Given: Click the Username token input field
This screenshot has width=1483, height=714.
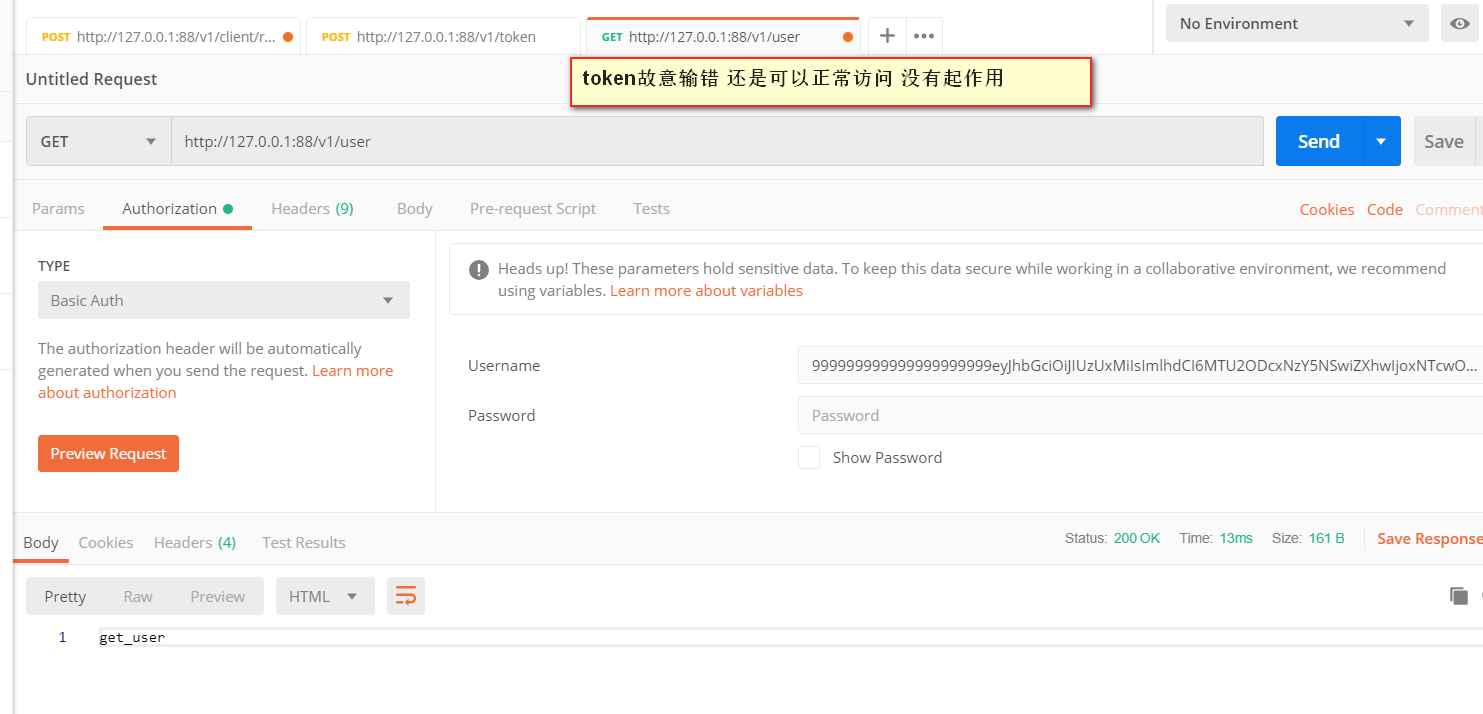Looking at the screenshot, I should [x=1140, y=365].
